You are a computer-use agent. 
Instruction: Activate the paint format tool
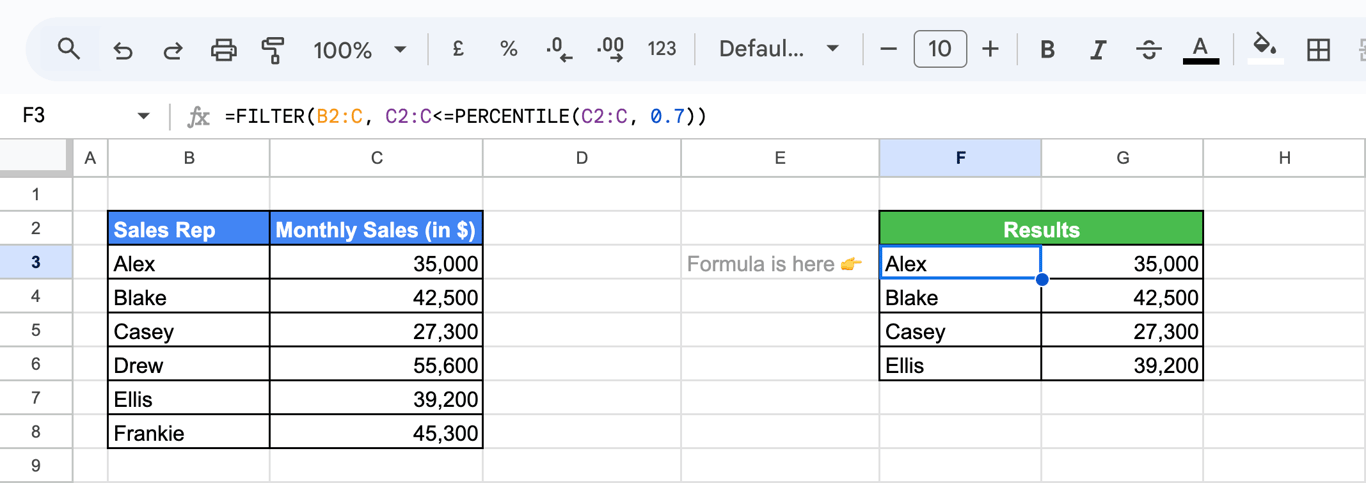click(x=272, y=50)
